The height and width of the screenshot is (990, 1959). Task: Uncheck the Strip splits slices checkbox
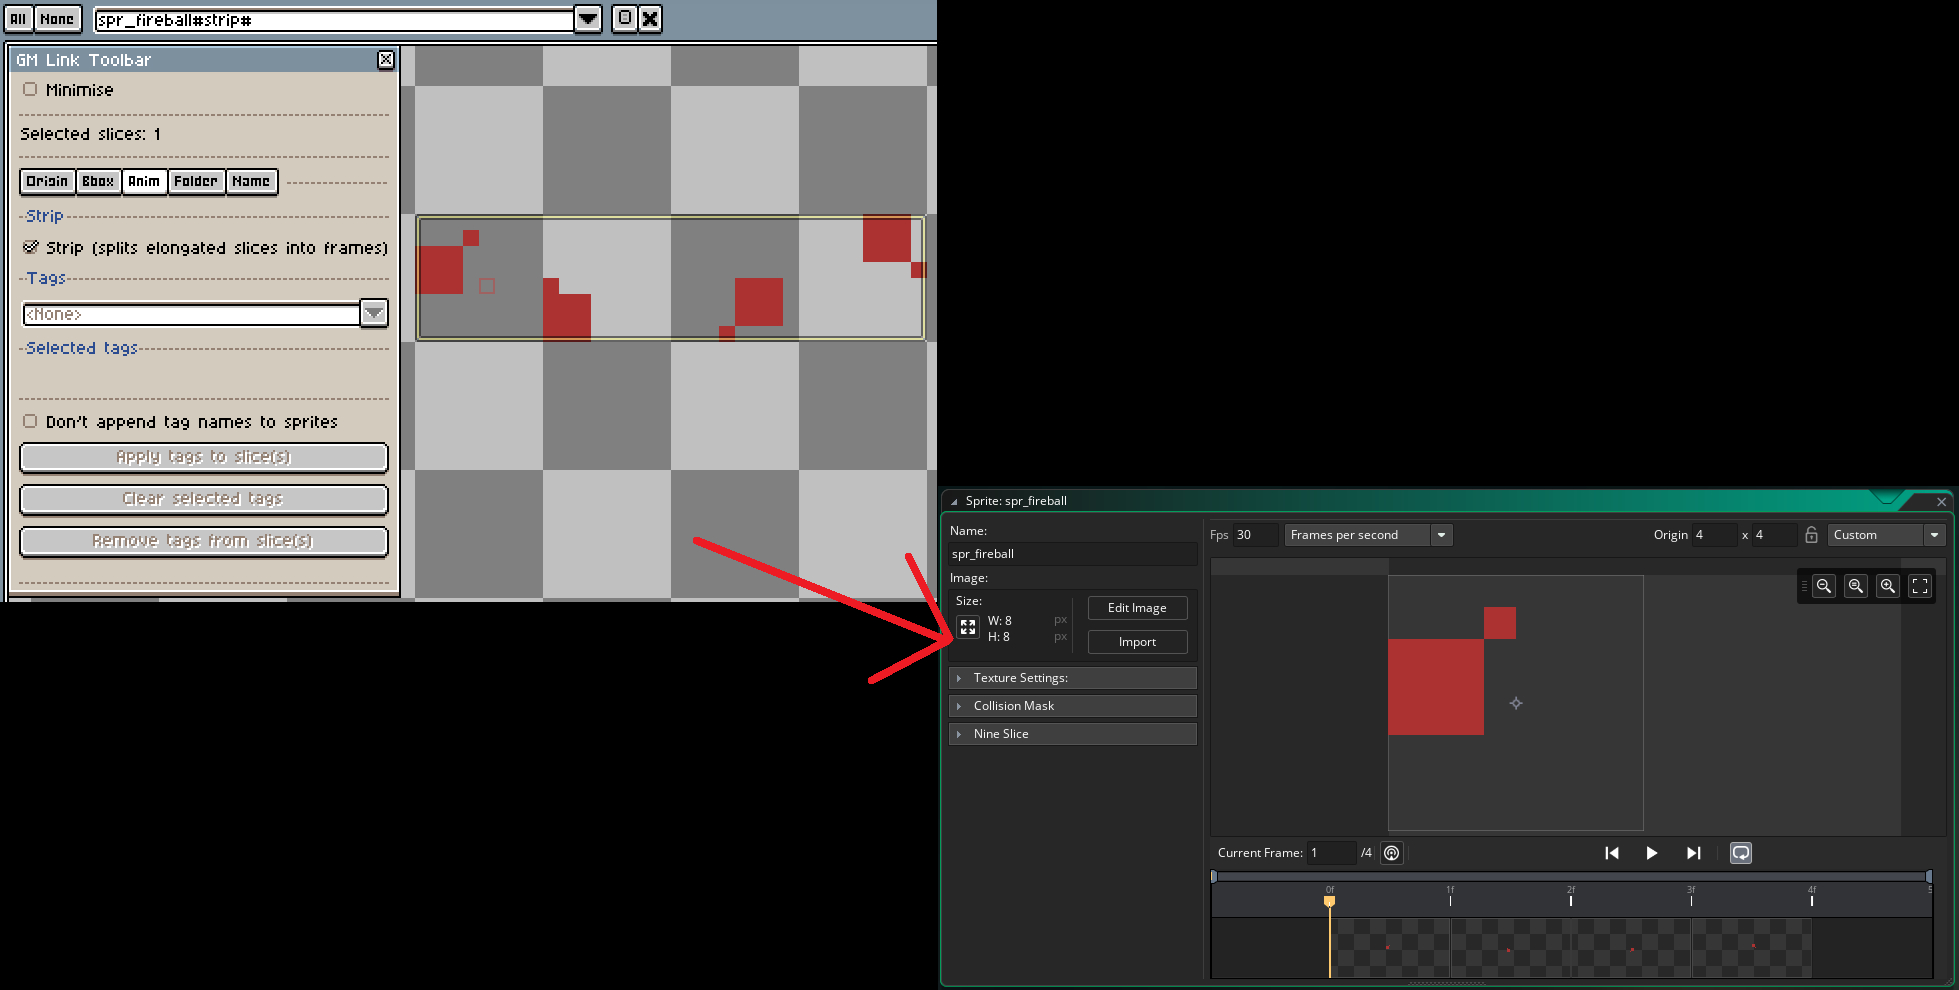click(x=31, y=247)
